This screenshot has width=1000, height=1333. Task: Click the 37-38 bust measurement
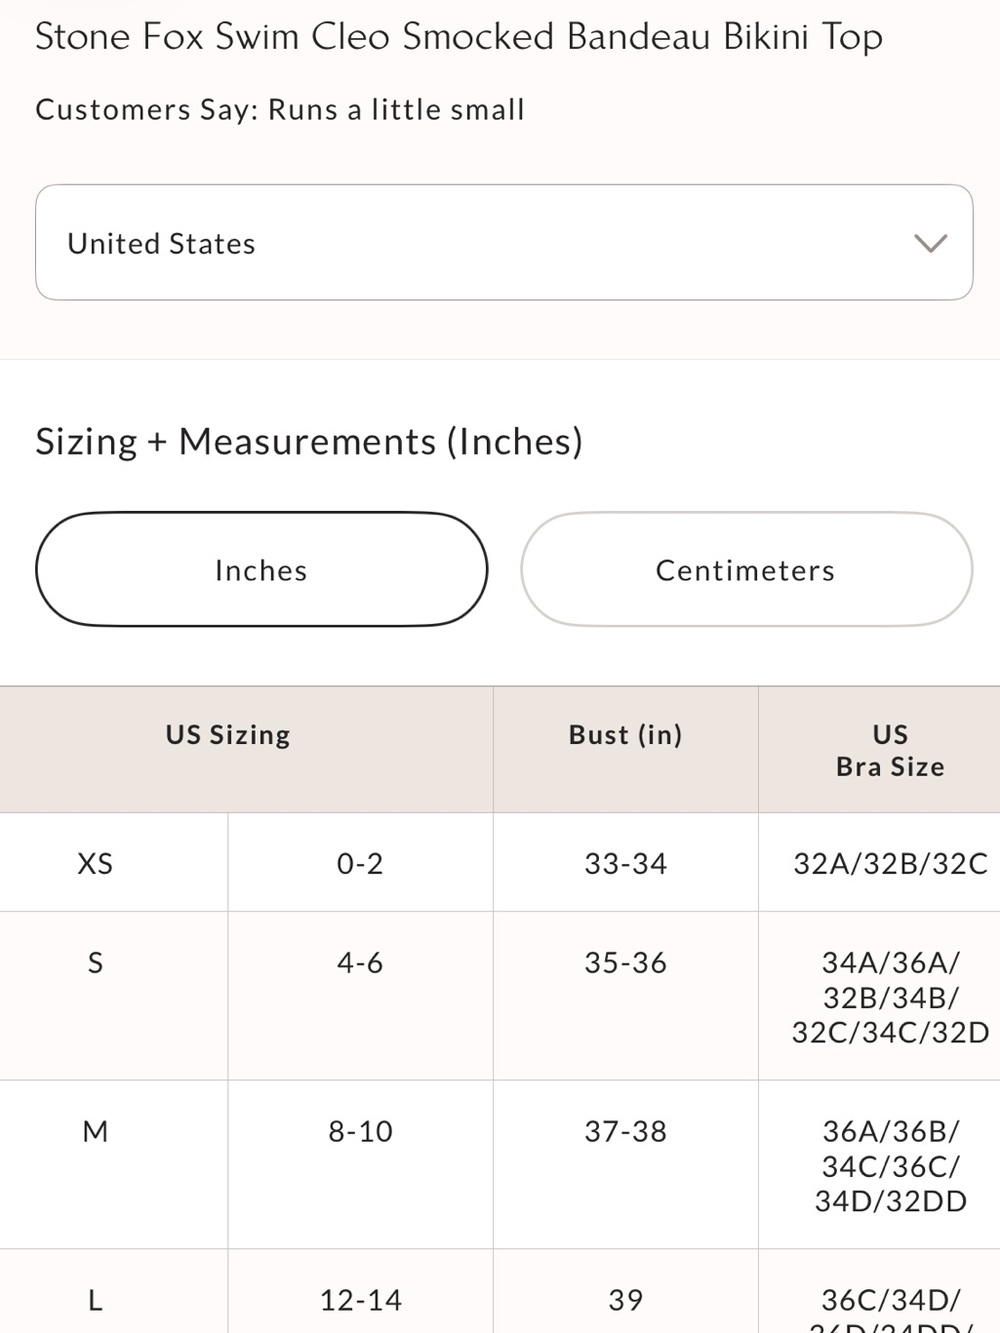(x=625, y=1132)
